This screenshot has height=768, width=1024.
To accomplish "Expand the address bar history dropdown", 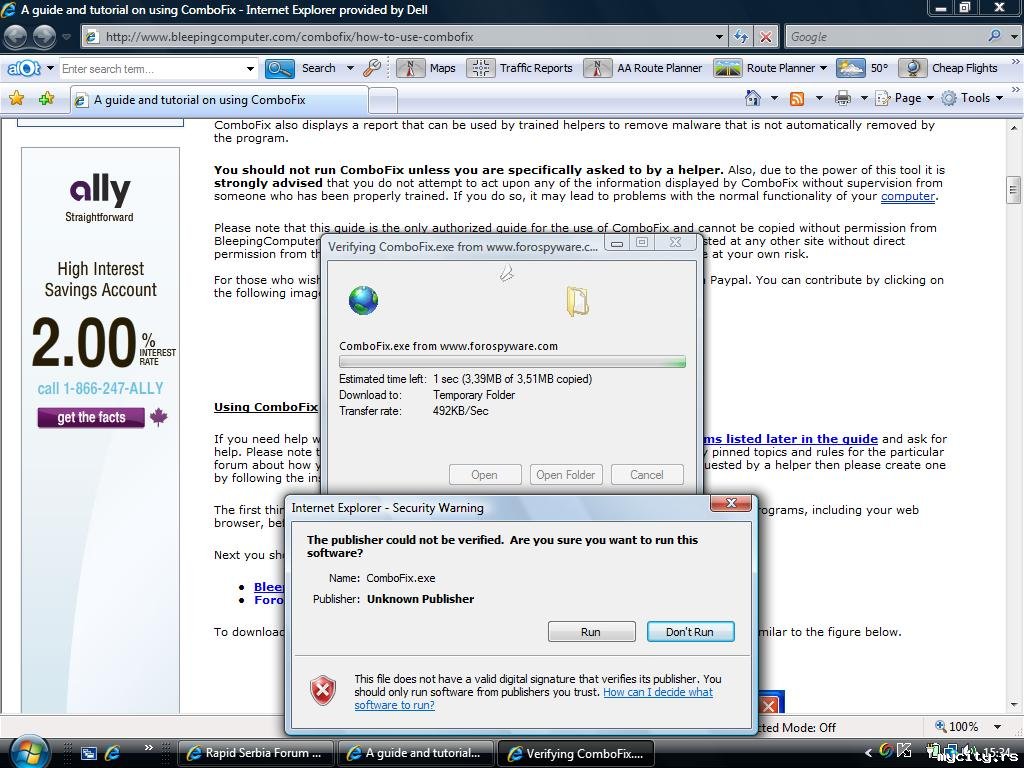I will (719, 37).
